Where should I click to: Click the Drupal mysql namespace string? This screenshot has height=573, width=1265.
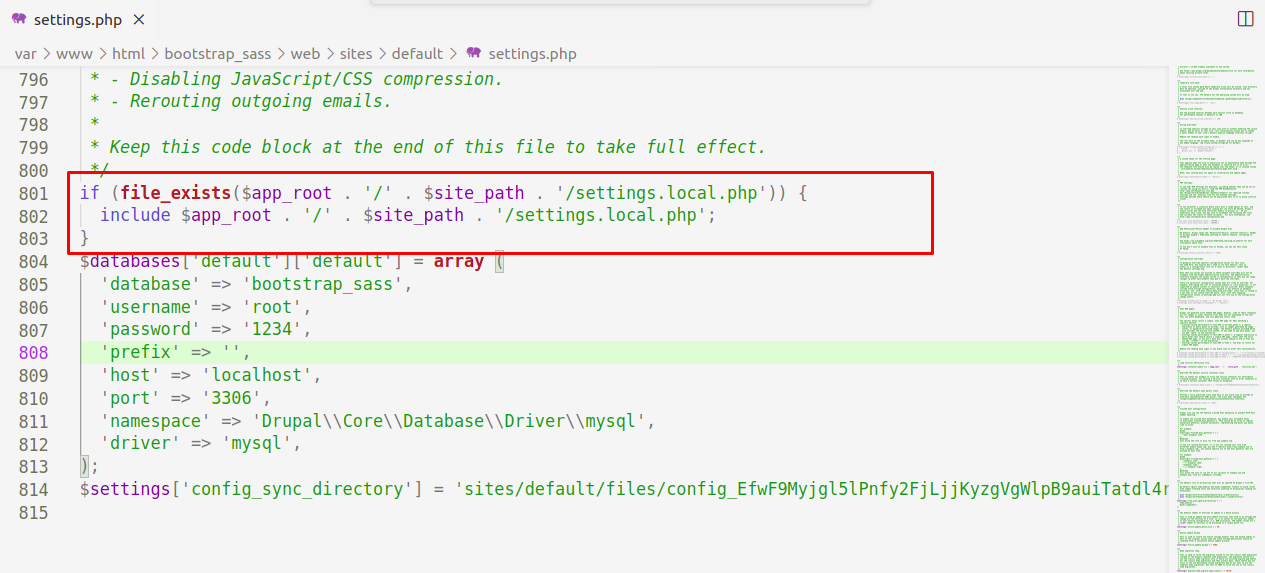point(451,421)
